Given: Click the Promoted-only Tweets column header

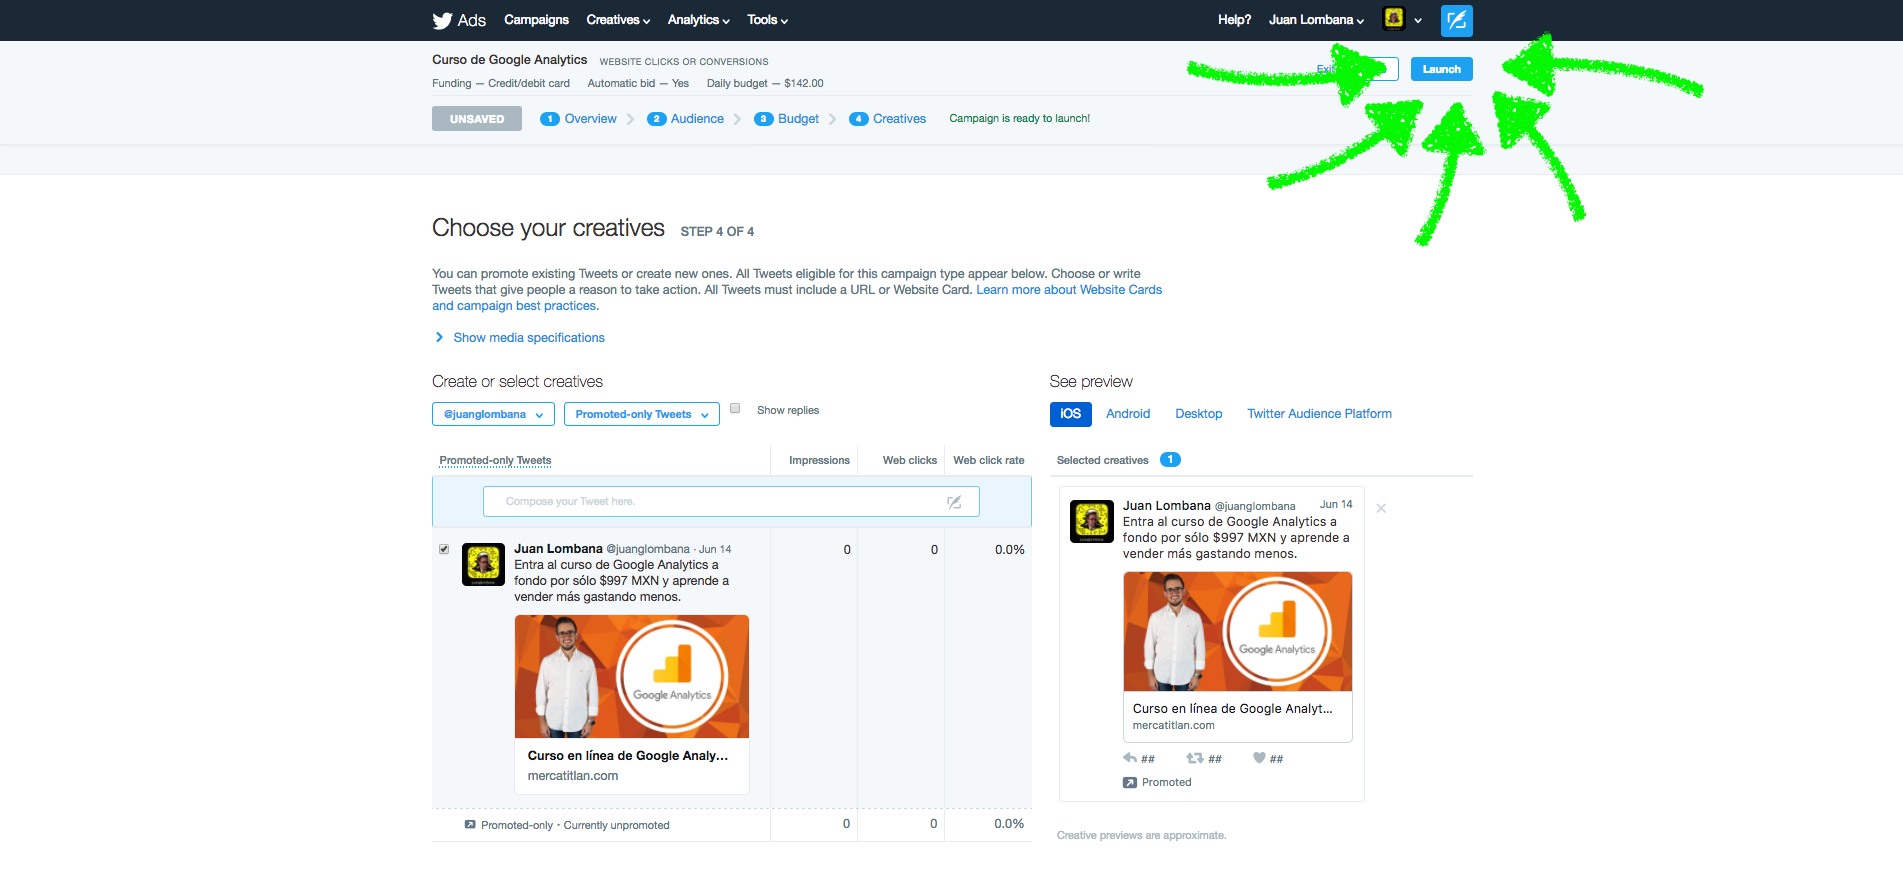Looking at the screenshot, I should (x=495, y=461).
